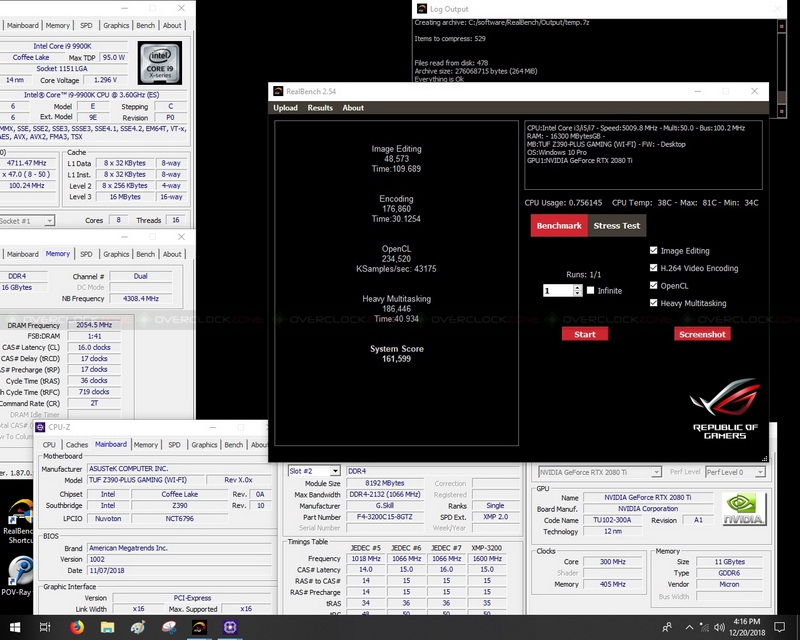Expand the Perf Level 0 dropdown
Viewport: 800px width, 640px height.
[x=760, y=472]
